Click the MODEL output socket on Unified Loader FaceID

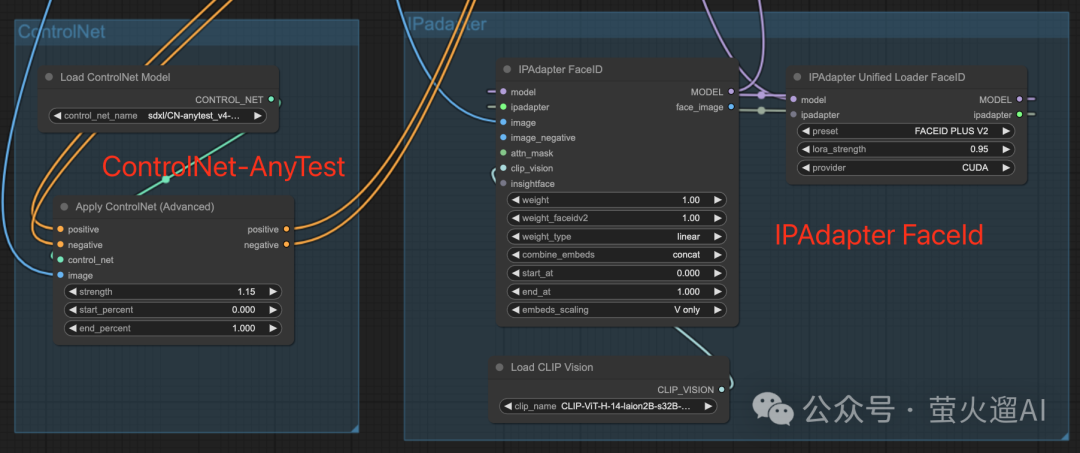pos(1019,99)
